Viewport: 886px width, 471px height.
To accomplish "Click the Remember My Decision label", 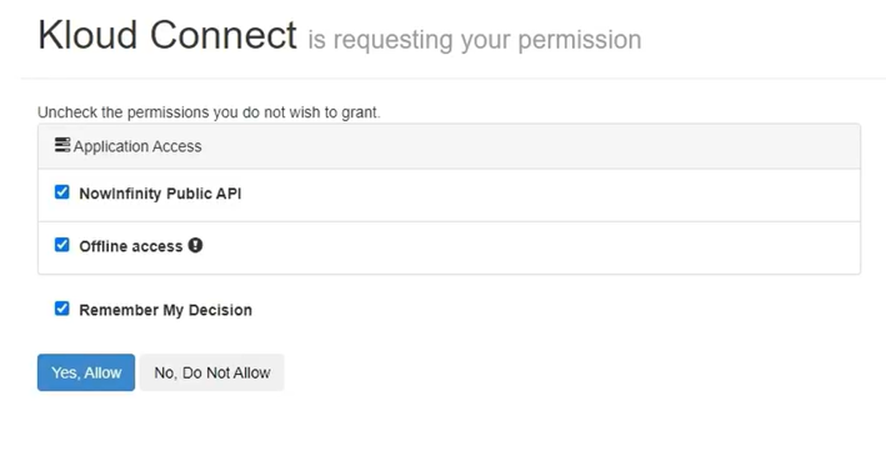I will (165, 310).
